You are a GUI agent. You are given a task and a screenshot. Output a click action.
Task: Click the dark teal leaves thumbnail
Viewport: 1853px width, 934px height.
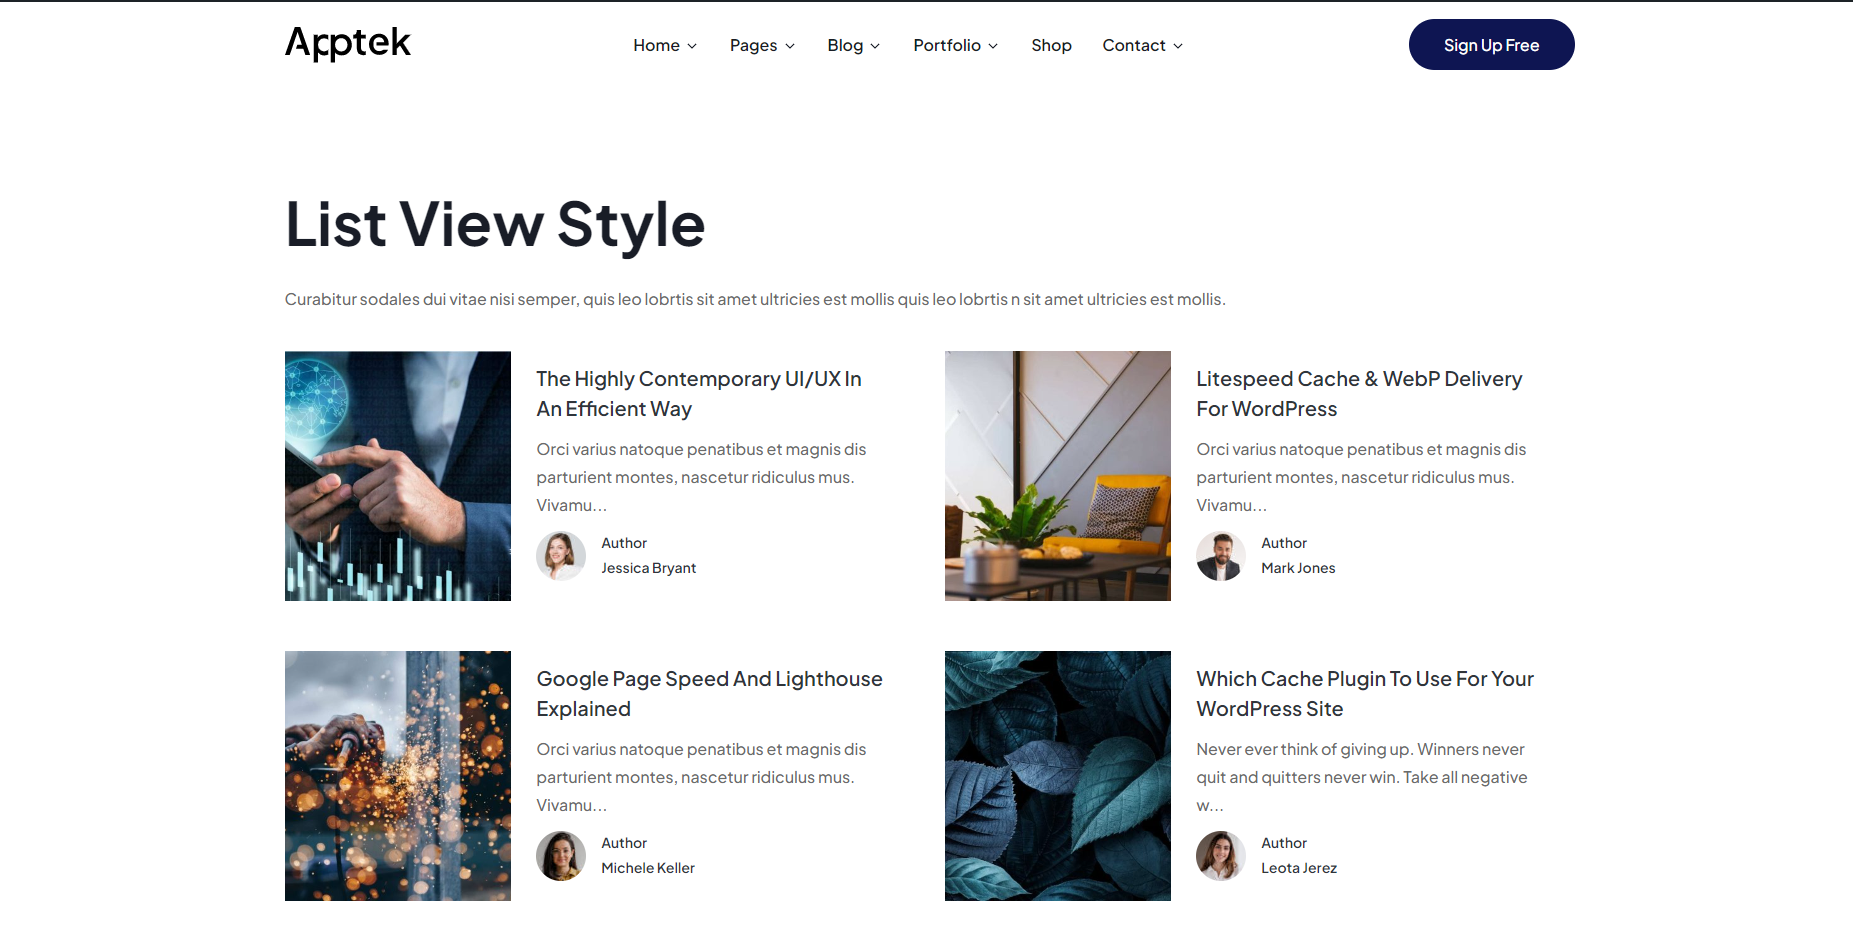point(1058,776)
